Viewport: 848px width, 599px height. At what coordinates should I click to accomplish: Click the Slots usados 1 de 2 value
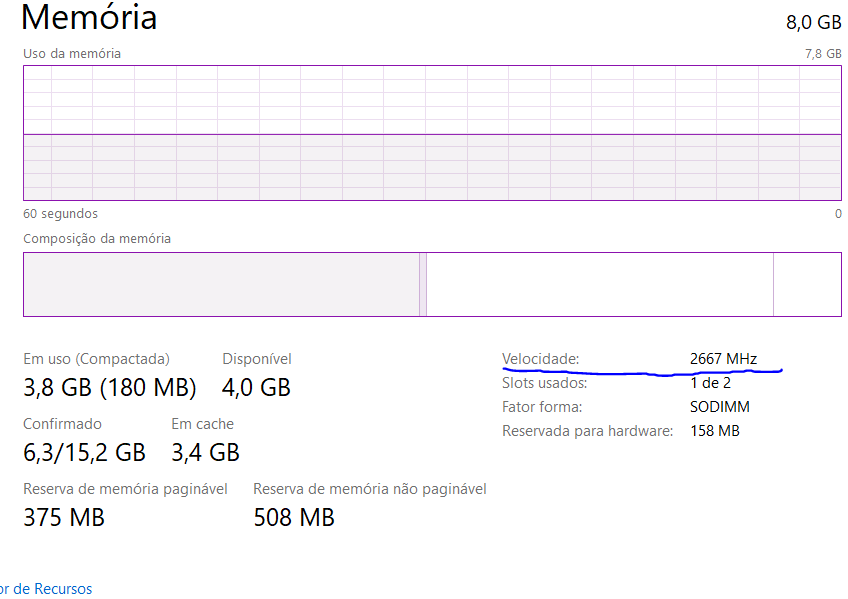pos(710,383)
